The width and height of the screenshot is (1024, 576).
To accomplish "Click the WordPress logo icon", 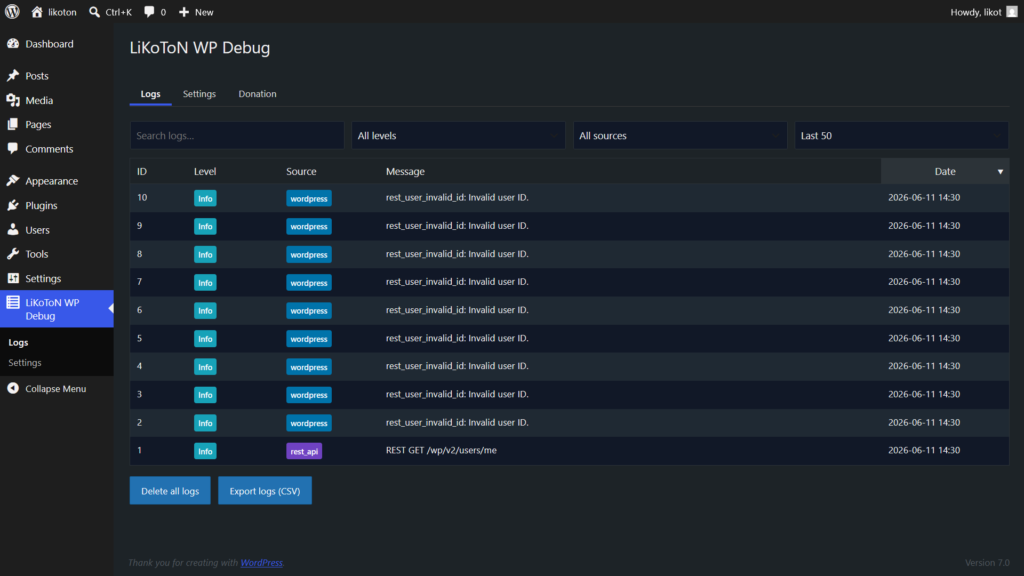I will coord(12,12).
